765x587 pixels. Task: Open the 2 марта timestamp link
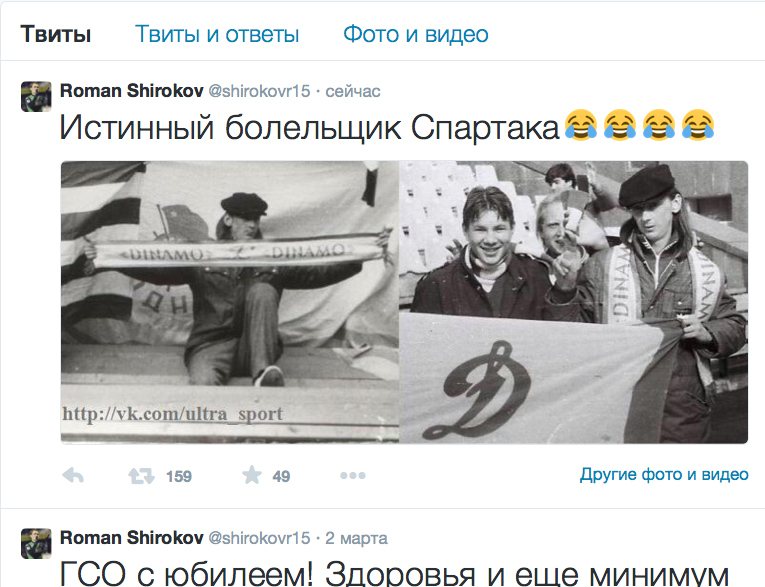[356, 538]
